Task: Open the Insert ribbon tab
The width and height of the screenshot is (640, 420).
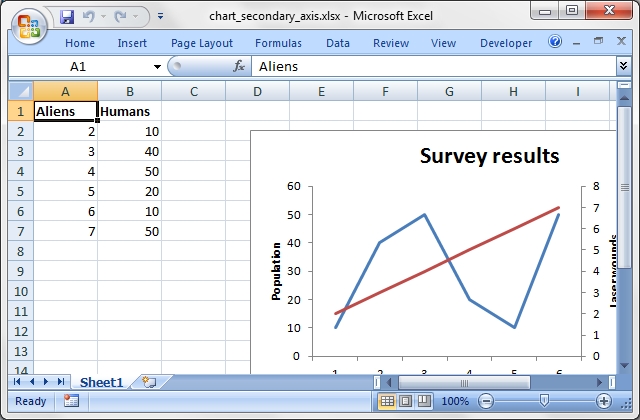Action: [x=132, y=43]
